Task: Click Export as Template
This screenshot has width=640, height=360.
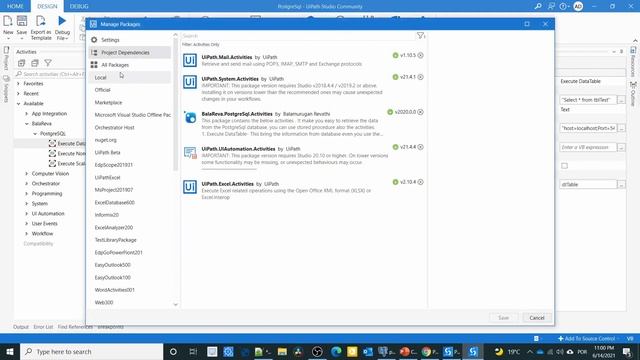Action: pyautogui.click(x=41, y=27)
